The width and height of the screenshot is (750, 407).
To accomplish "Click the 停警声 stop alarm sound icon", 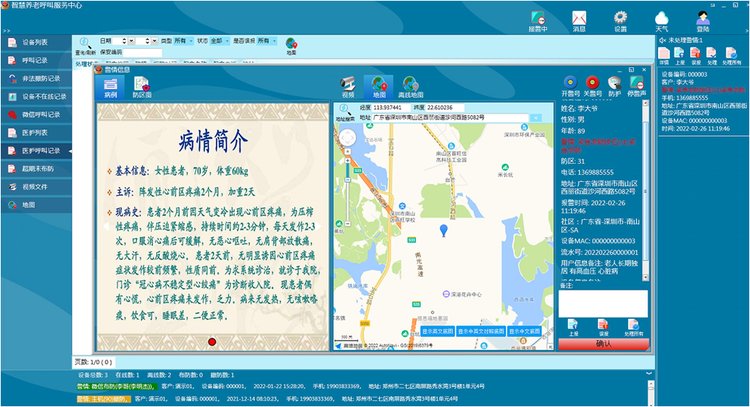I will click(x=637, y=84).
